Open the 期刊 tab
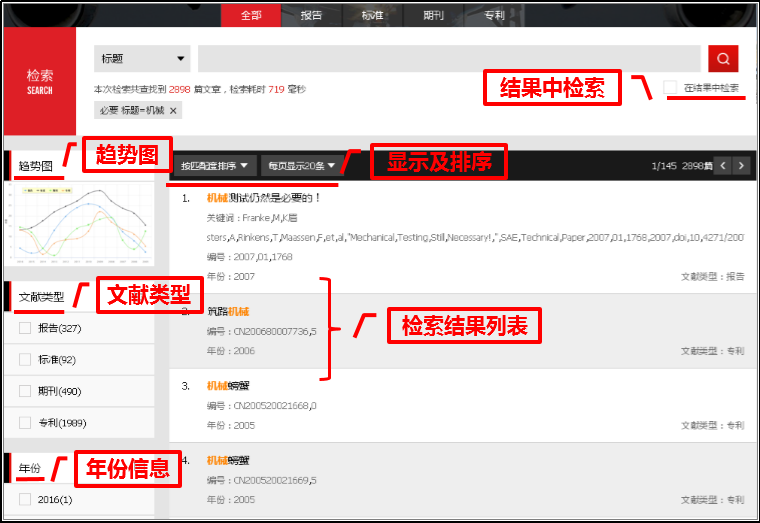This screenshot has height=523, width=760. coord(433,15)
